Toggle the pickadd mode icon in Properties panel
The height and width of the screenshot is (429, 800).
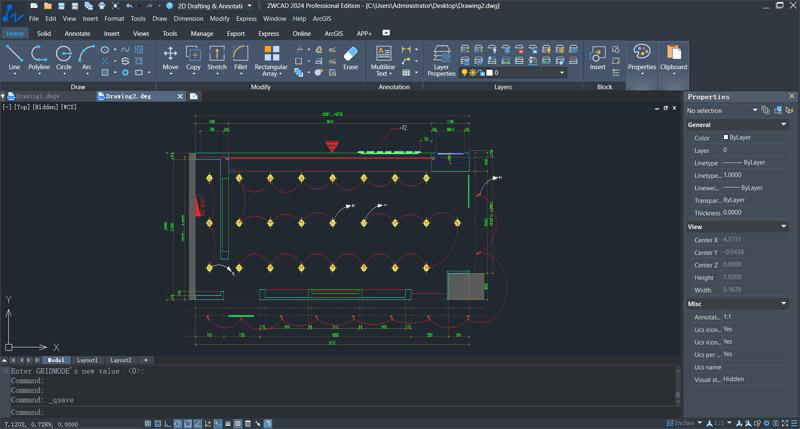pyautogui.click(x=765, y=110)
